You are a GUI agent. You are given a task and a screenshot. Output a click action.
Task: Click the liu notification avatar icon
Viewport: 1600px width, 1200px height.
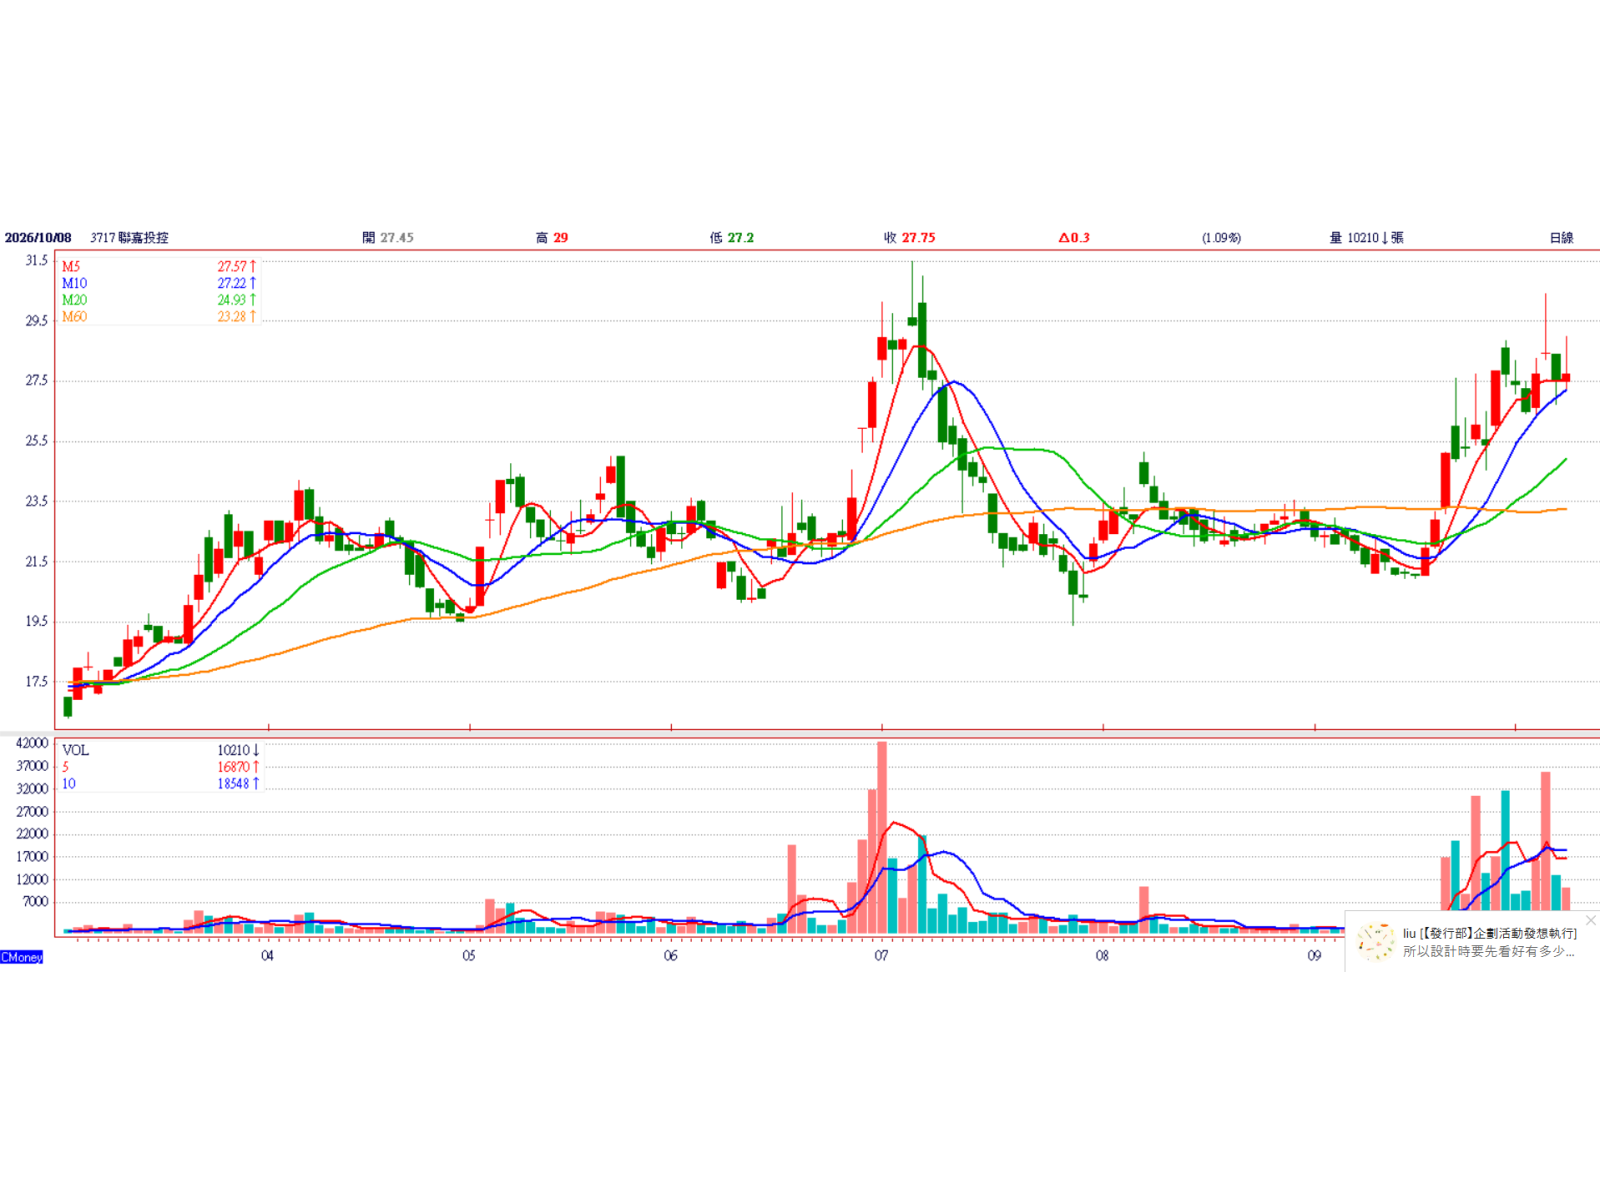click(x=1376, y=942)
